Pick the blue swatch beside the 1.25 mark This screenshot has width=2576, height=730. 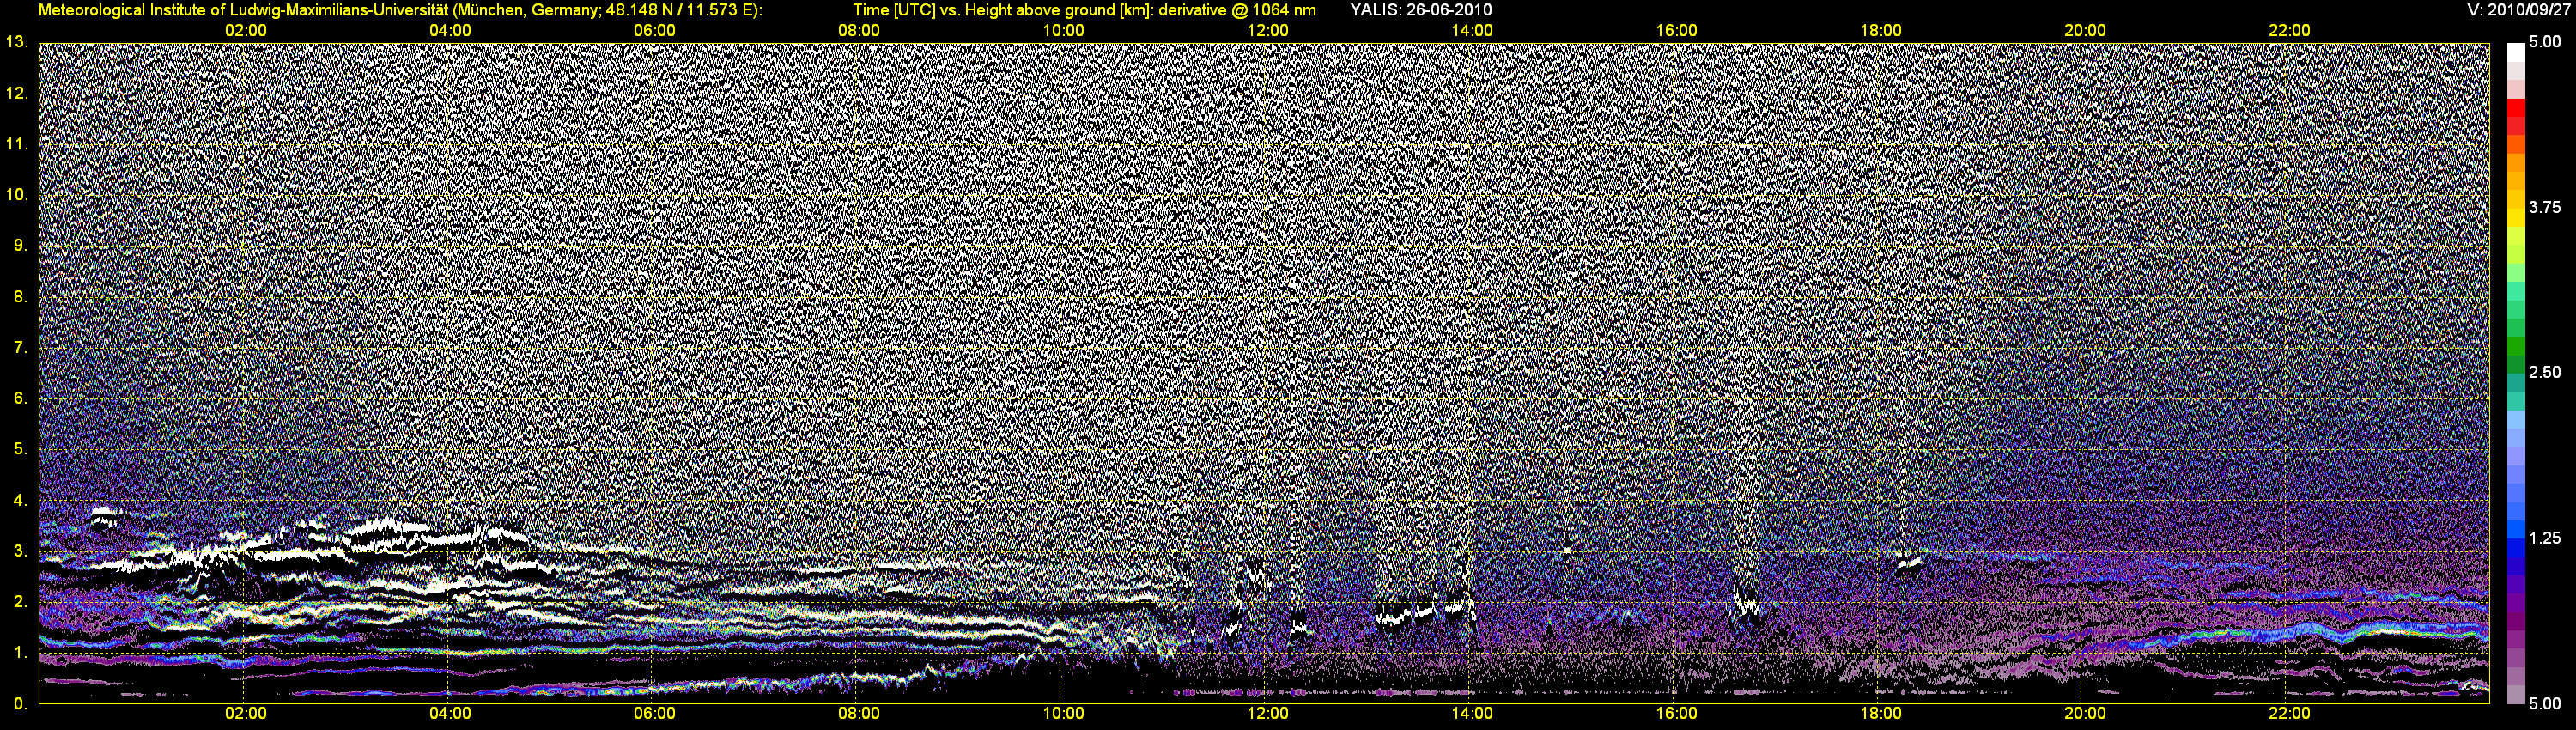pyautogui.click(x=2515, y=550)
